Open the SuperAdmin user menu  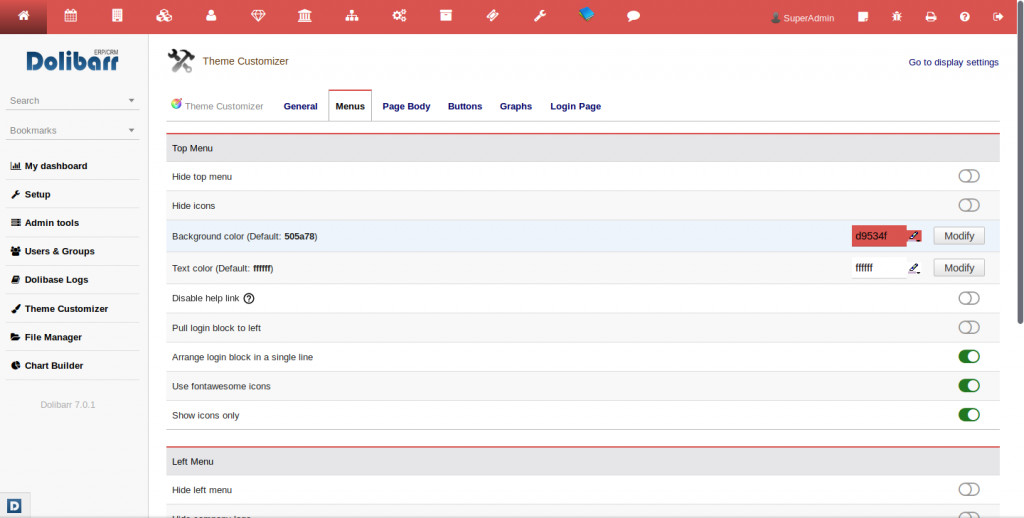point(803,18)
